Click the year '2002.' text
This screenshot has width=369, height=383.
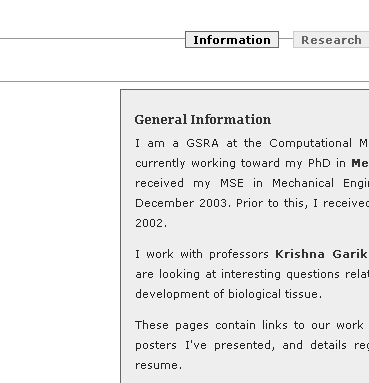[x=151, y=223]
